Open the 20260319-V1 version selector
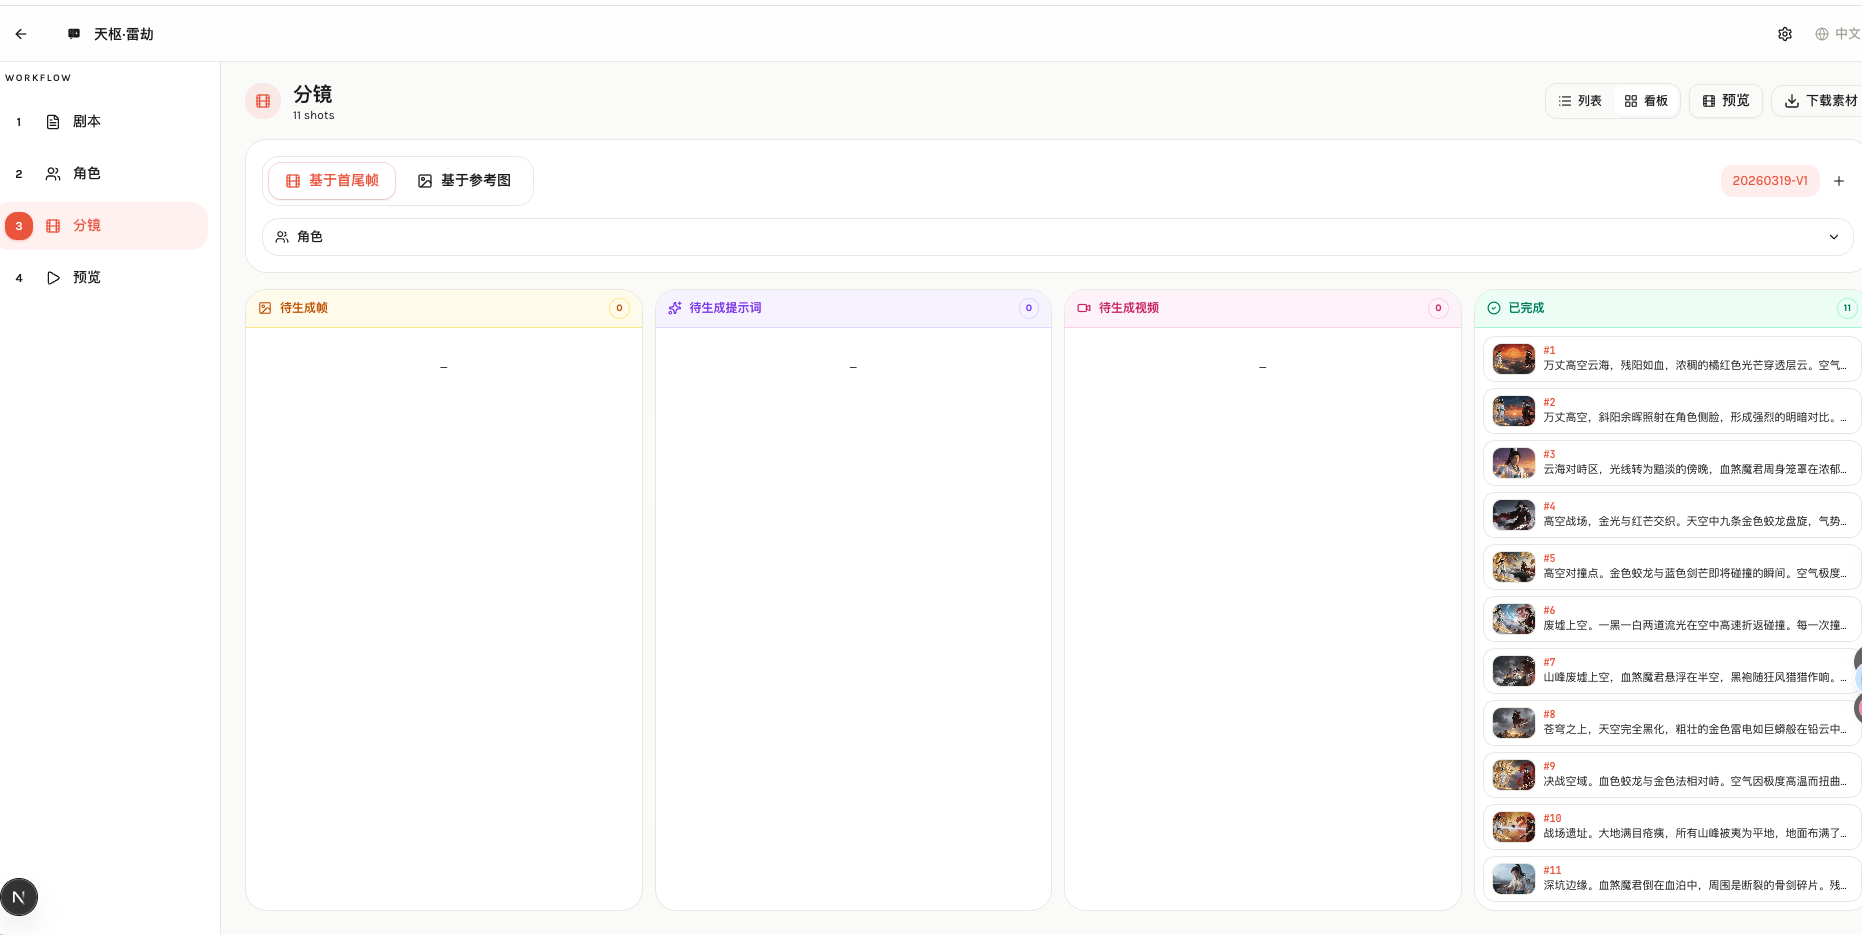This screenshot has height=935, width=1862. coord(1769,181)
